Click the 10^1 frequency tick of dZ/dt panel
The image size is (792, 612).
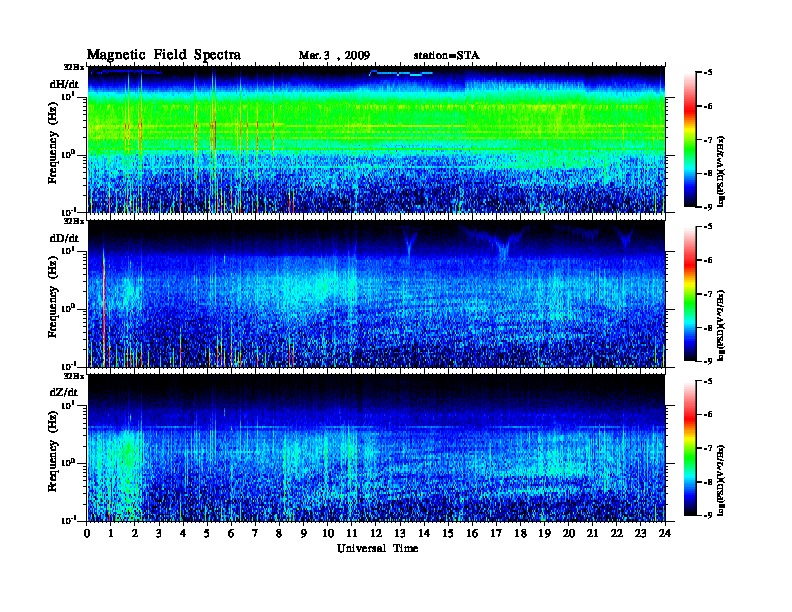click(x=69, y=404)
